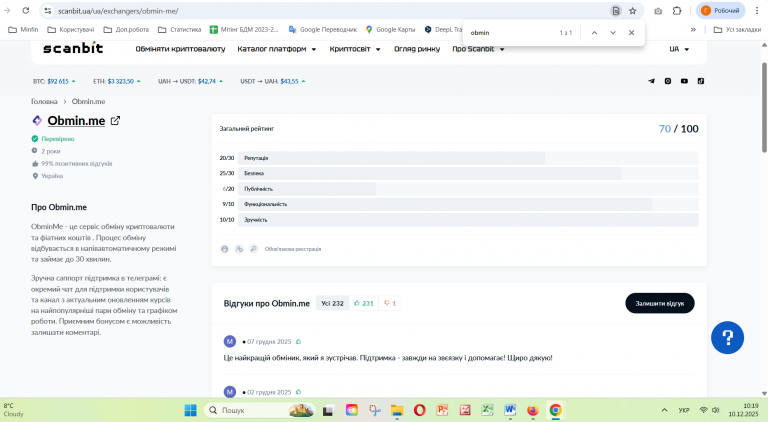Open the Windows Start menu
The height and width of the screenshot is (422, 768).
[191, 410]
